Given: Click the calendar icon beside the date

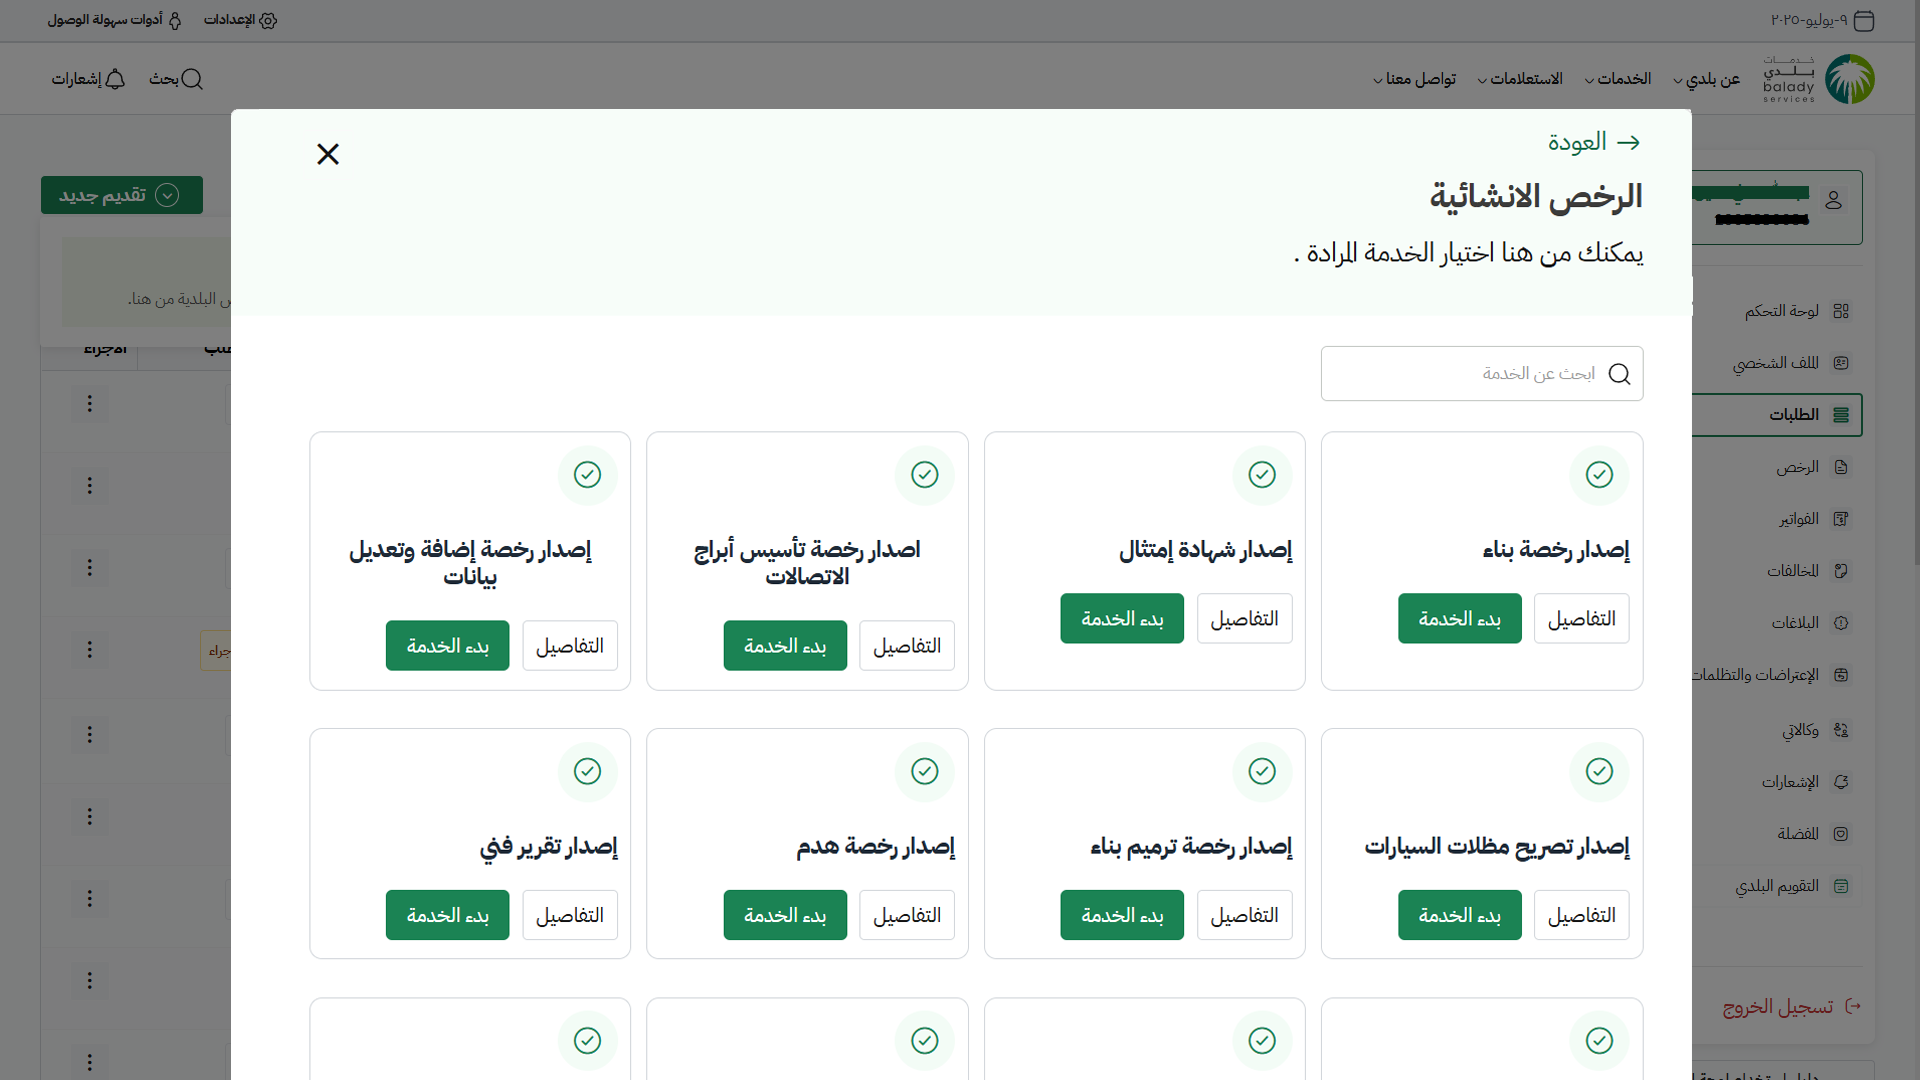Looking at the screenshot, I should [1864, 20].
